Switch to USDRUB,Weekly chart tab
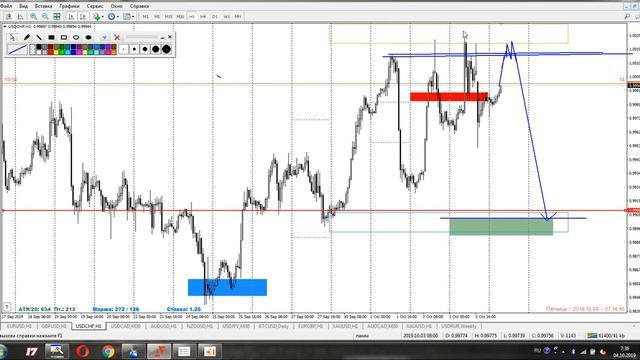The image size is (640, 360). 458,326
